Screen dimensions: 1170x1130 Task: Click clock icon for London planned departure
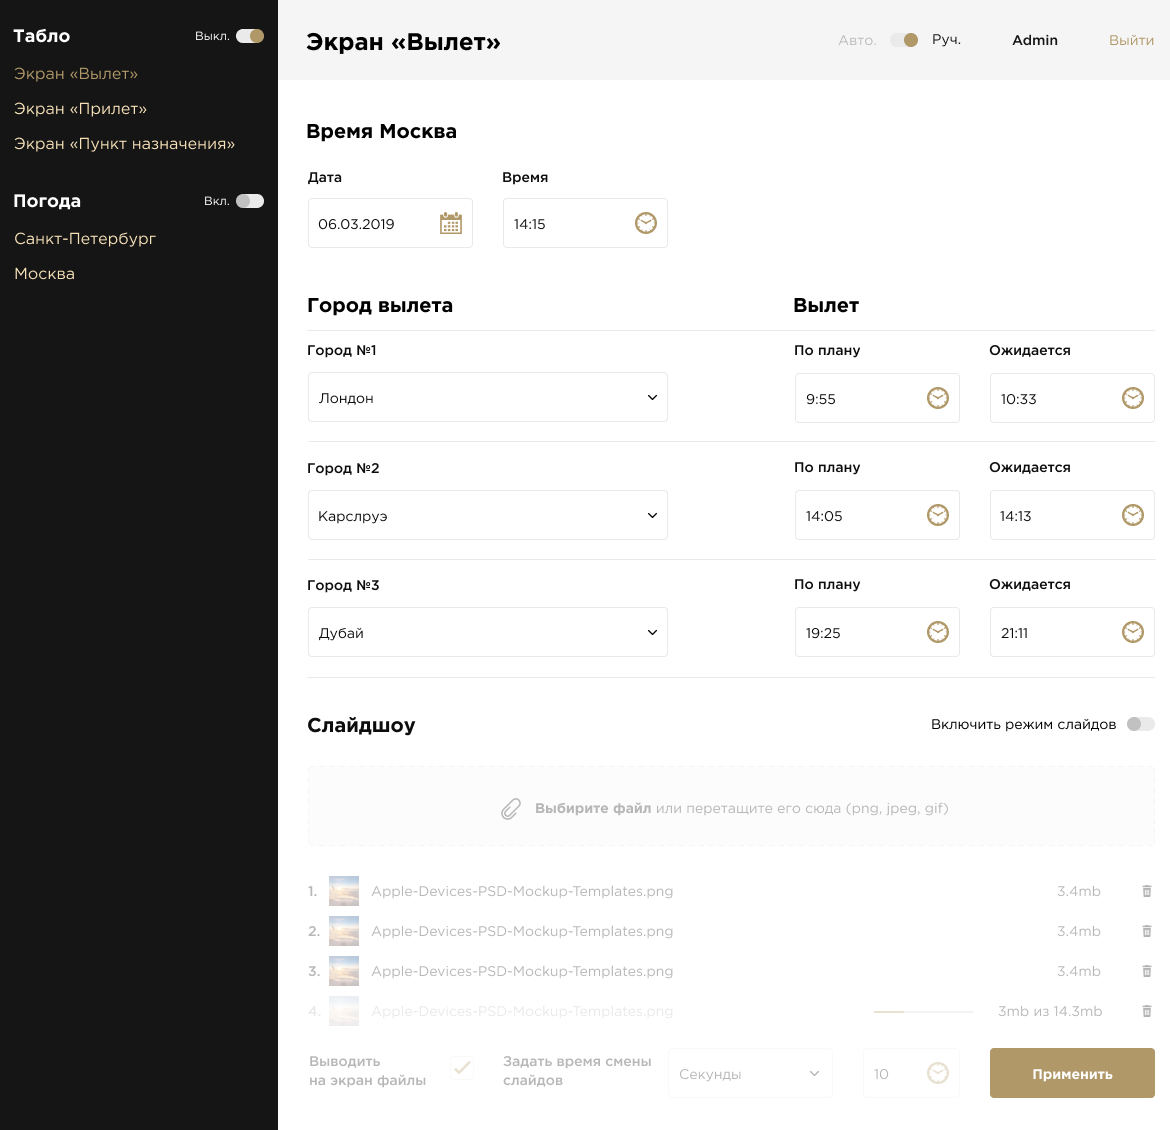pos(938,398)
